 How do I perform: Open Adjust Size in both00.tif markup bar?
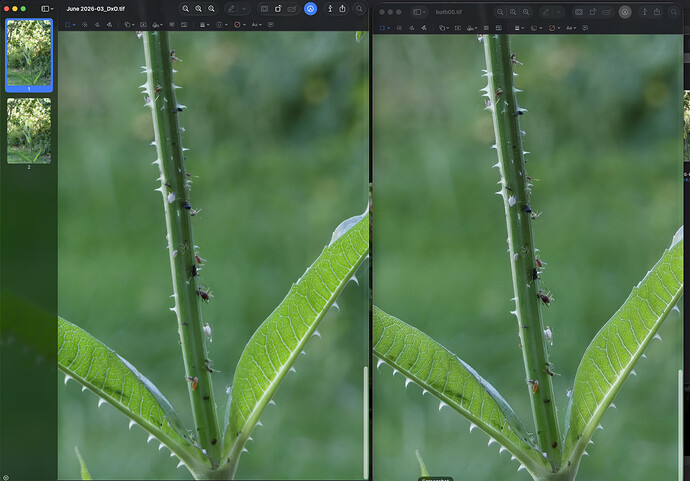499,28
